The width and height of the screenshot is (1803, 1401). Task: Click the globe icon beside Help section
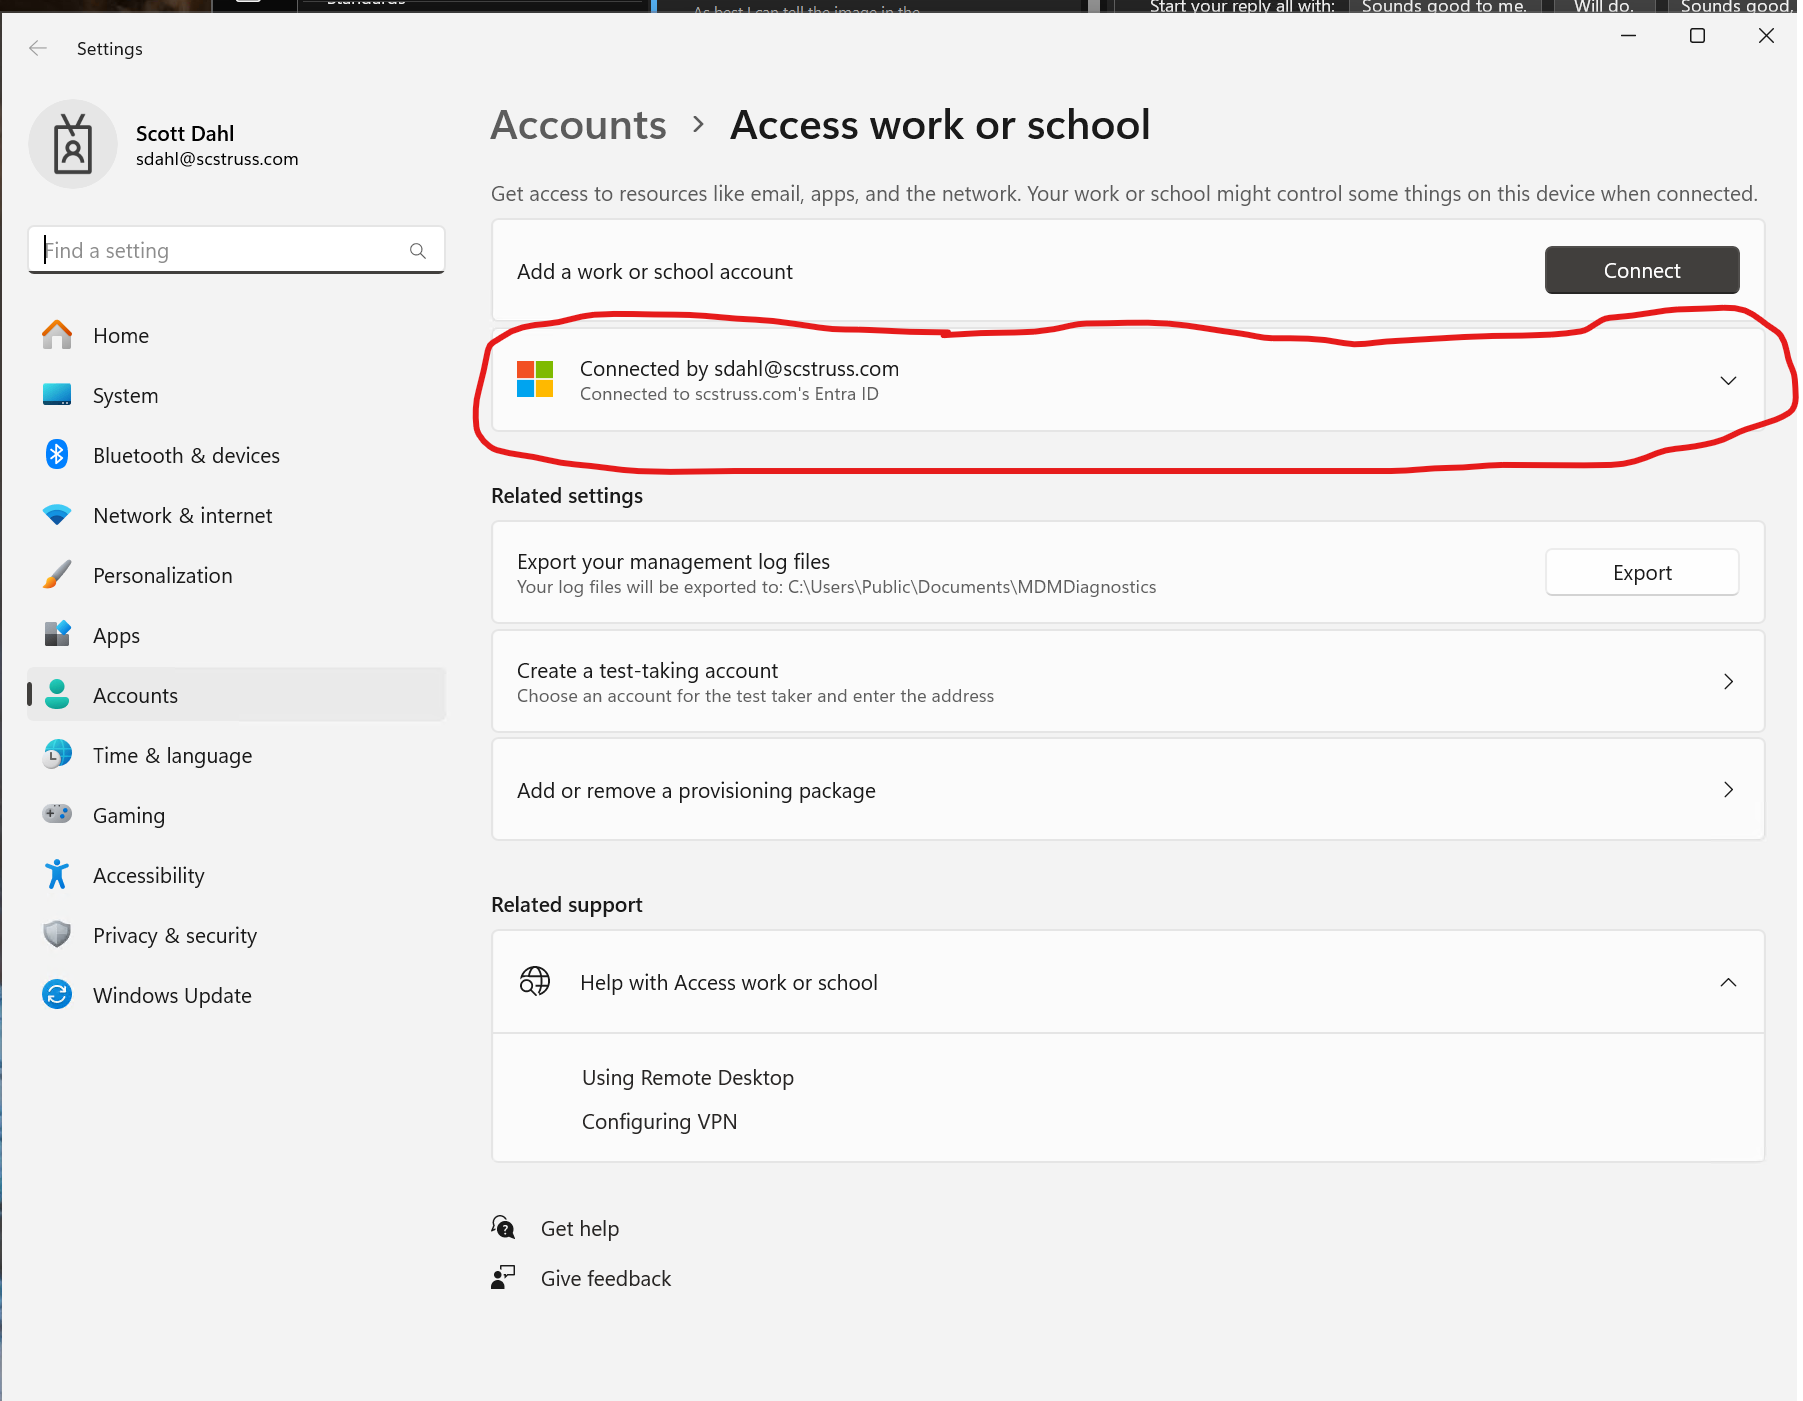point(535,982)
